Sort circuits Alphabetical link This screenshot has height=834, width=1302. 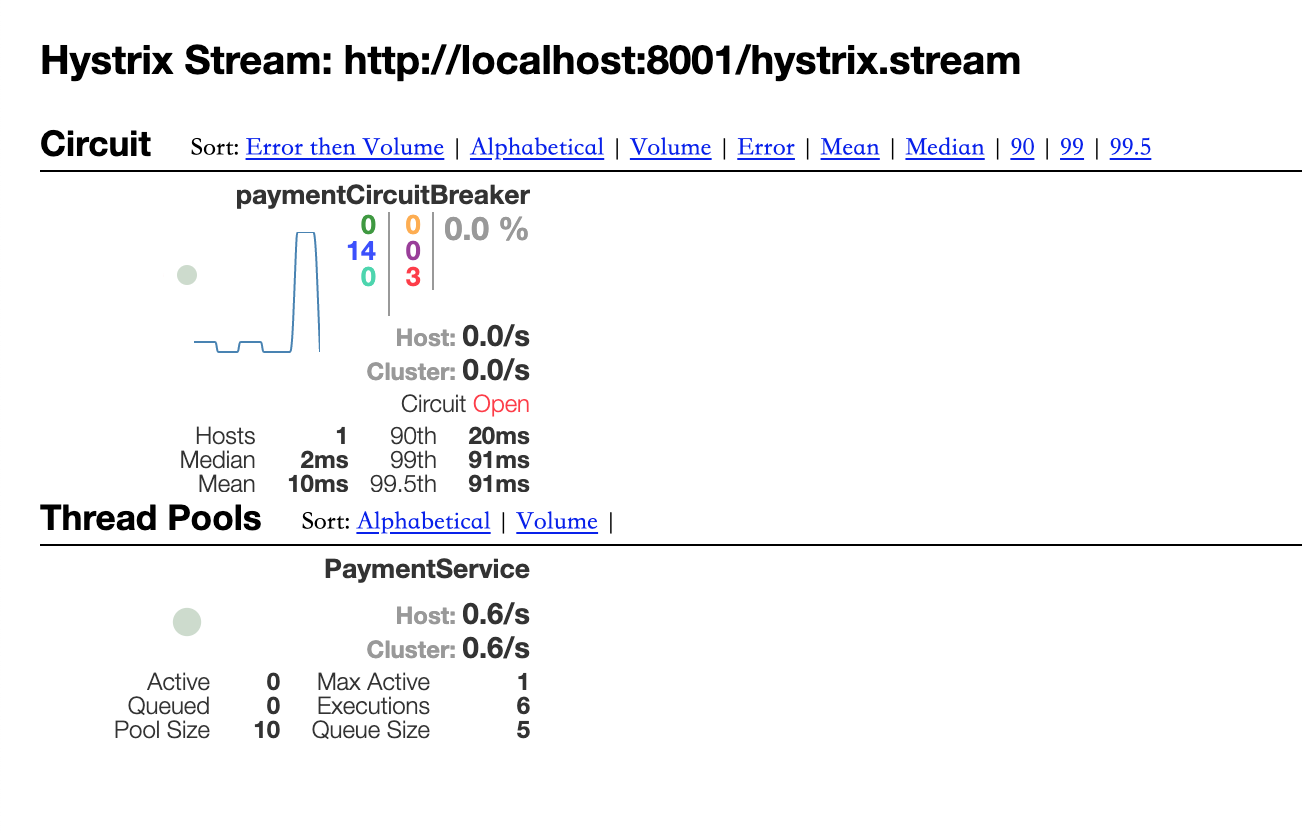[x=537, y=148]
